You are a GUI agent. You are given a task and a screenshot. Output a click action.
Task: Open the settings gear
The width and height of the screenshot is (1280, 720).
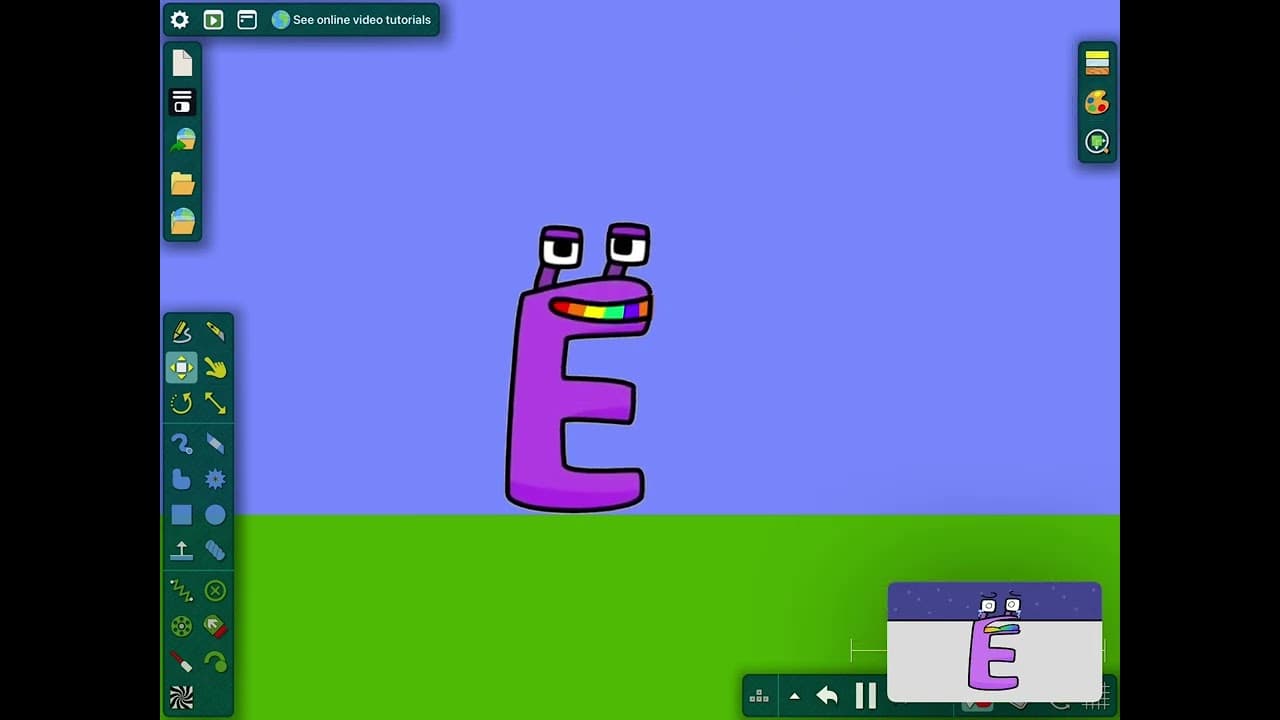click(x=180, y=20)
